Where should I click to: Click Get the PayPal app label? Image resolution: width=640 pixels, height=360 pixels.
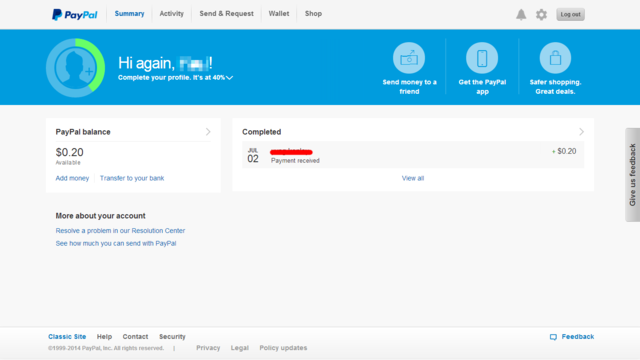coord(482,87)
